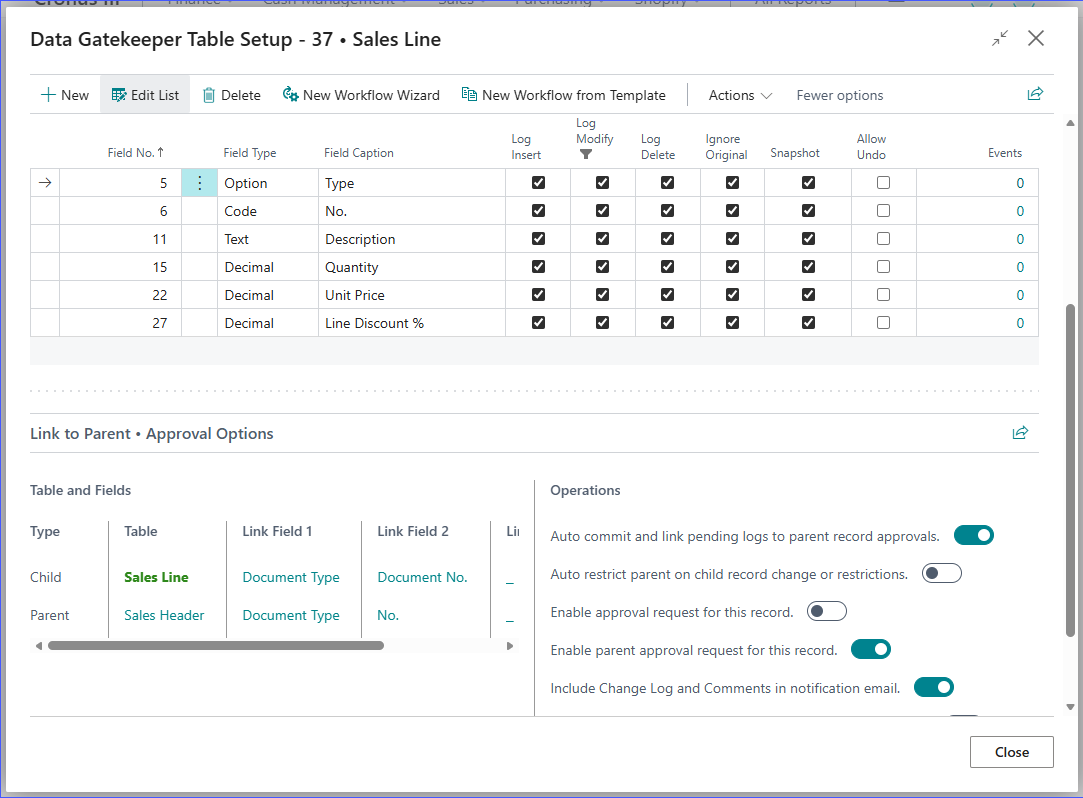1083x798 pixels.
Task: Enable auto restrict parent toggle
Action: [x=941, y=573]
